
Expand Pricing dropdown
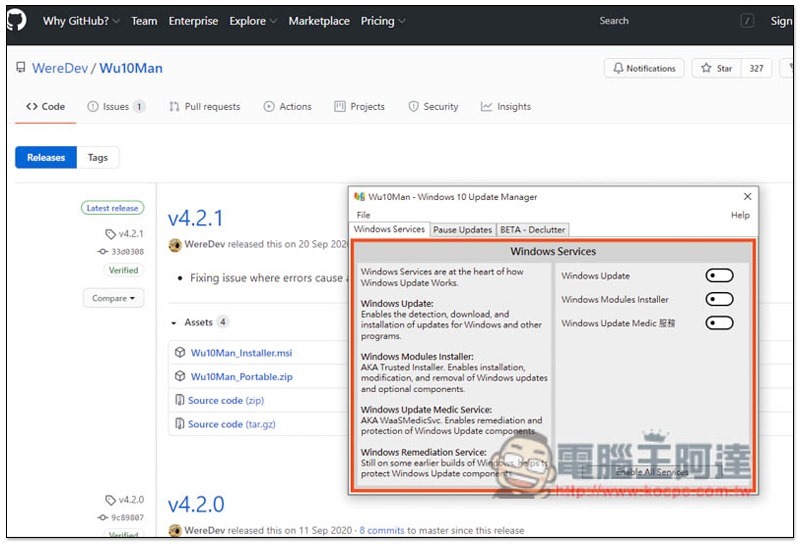click(383, 21)
